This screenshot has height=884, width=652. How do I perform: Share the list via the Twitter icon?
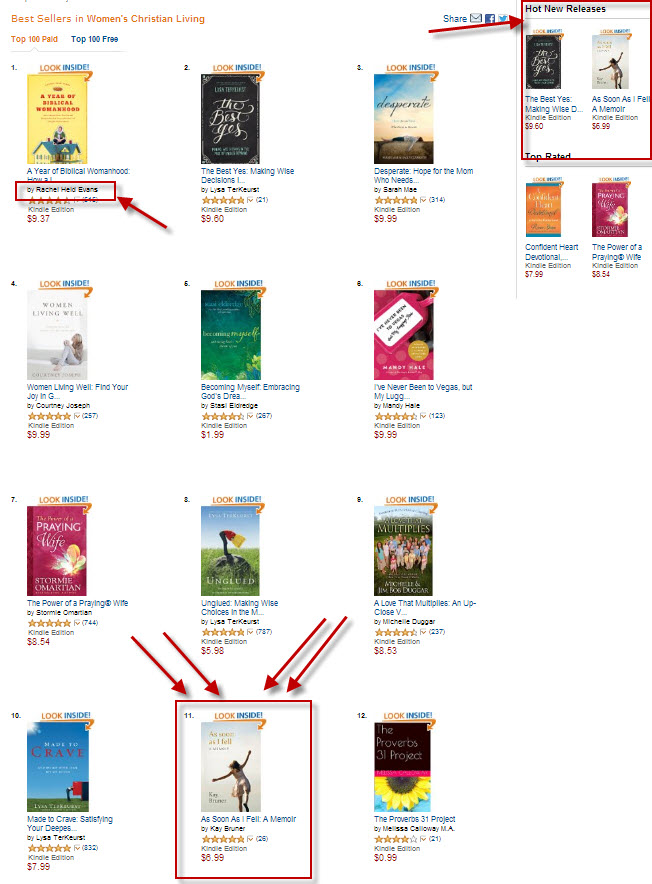pos(503,18)
